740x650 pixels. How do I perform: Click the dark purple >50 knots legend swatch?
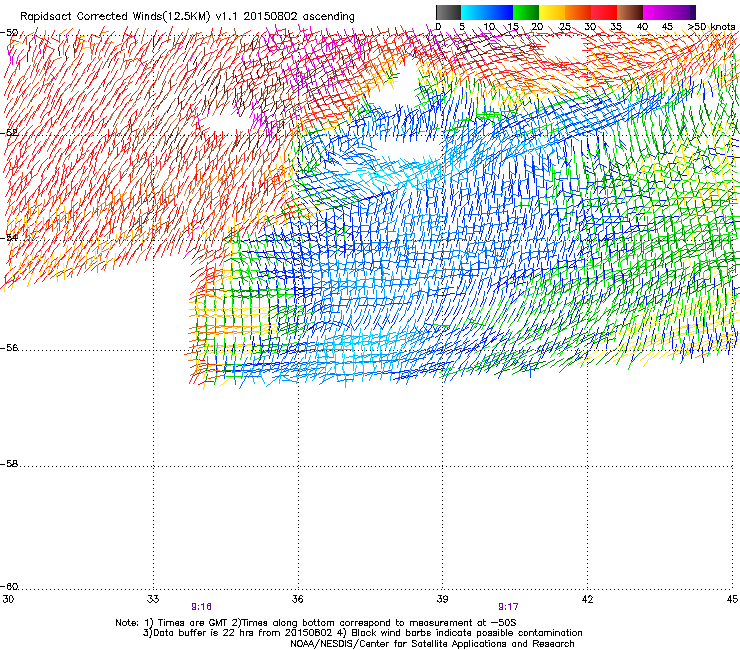click(x=693, y=12)
